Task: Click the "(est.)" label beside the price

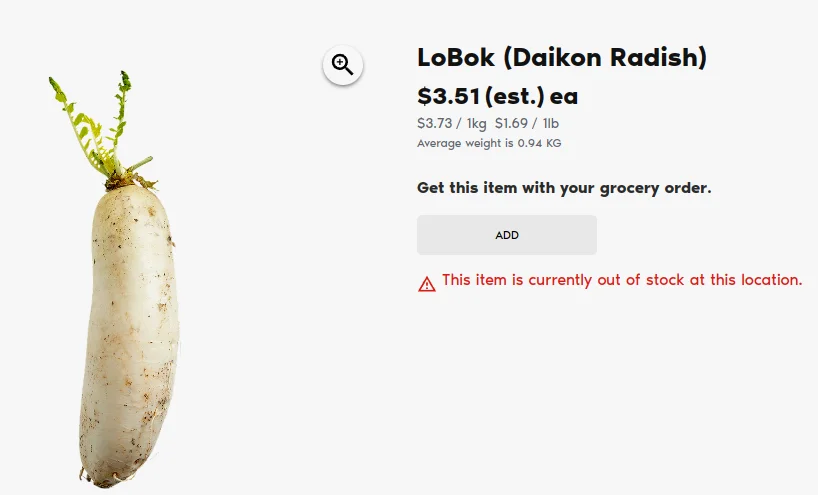Action: (x=514, y=97)
